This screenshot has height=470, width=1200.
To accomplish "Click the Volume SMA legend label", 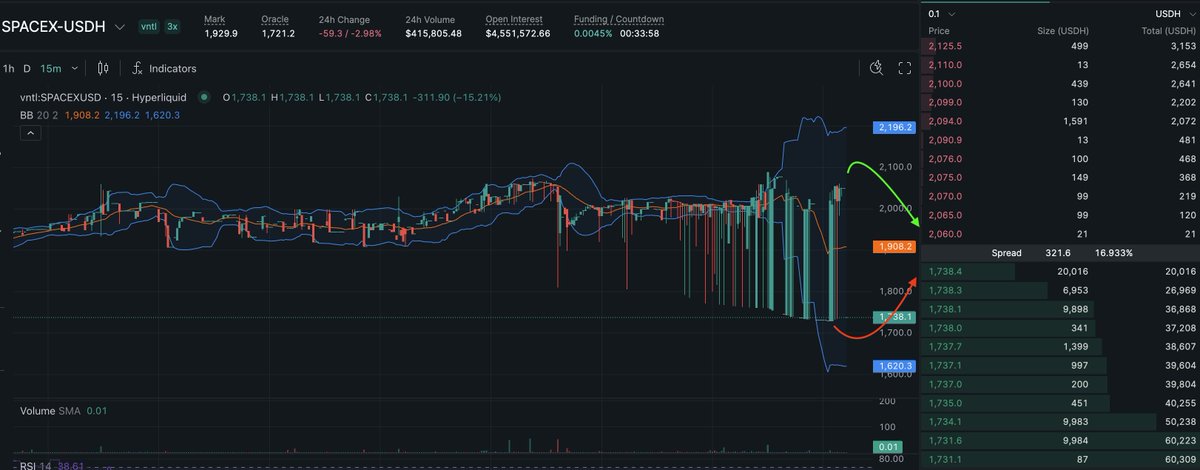I will pyautogui.click(x=50, y=412).
